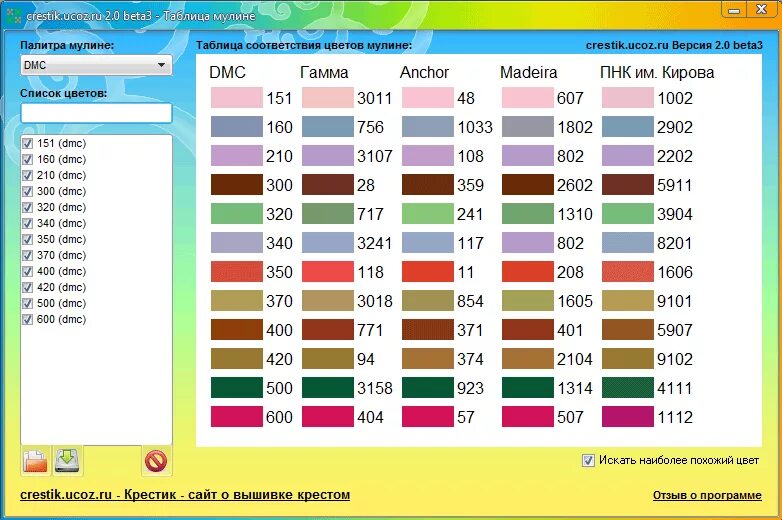Click the red clear list icon
This screenshot has width=782, height=520.
coord(156,461)
